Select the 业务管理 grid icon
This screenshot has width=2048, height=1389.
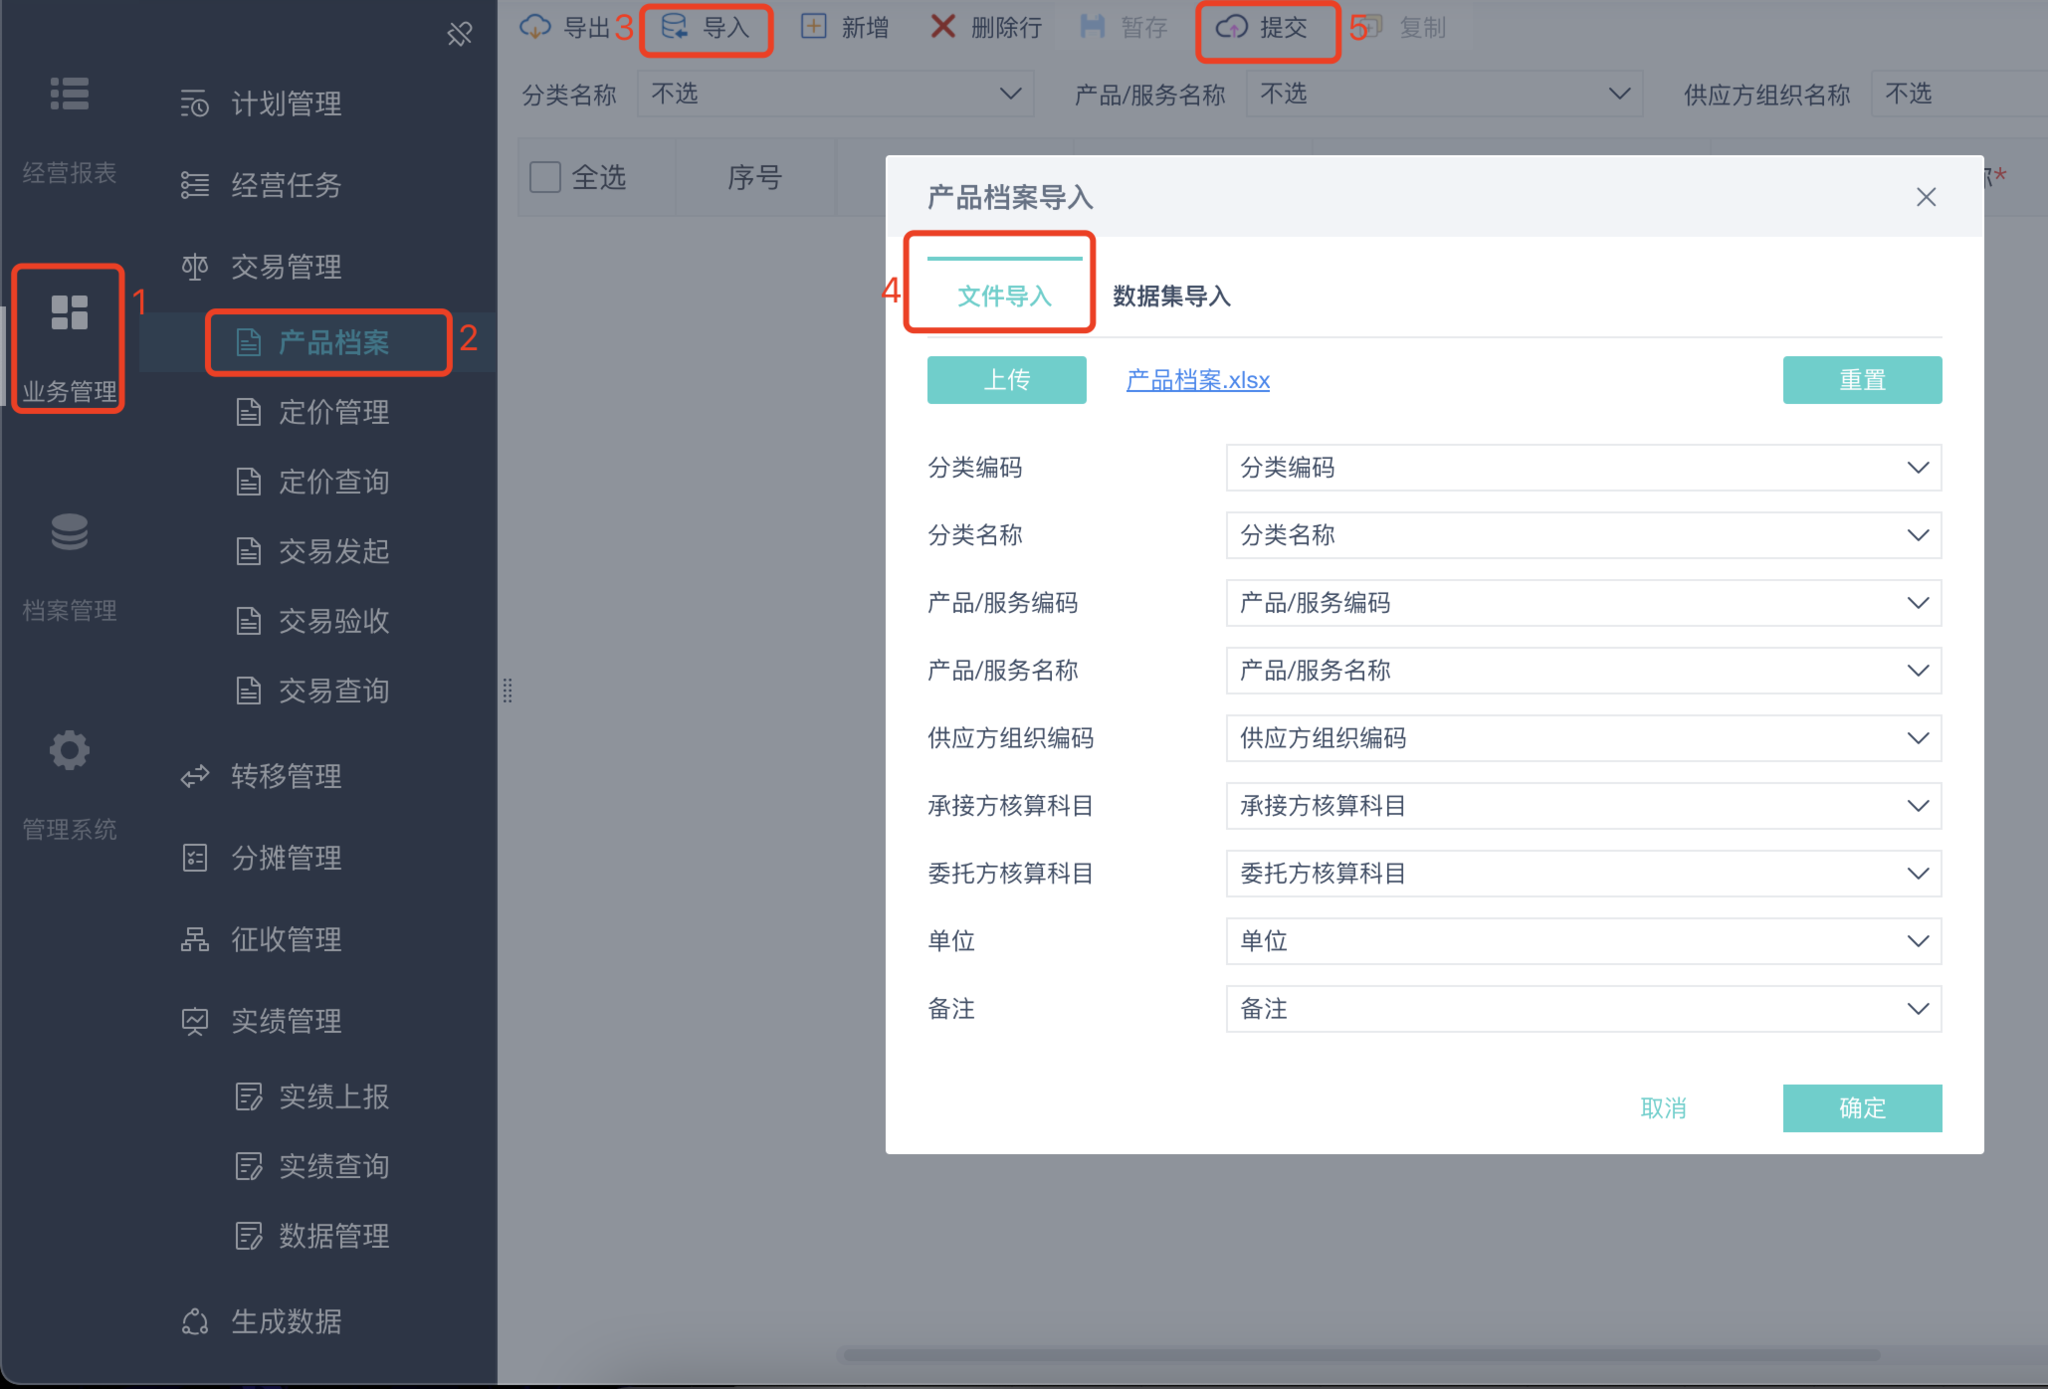(69, 313)
